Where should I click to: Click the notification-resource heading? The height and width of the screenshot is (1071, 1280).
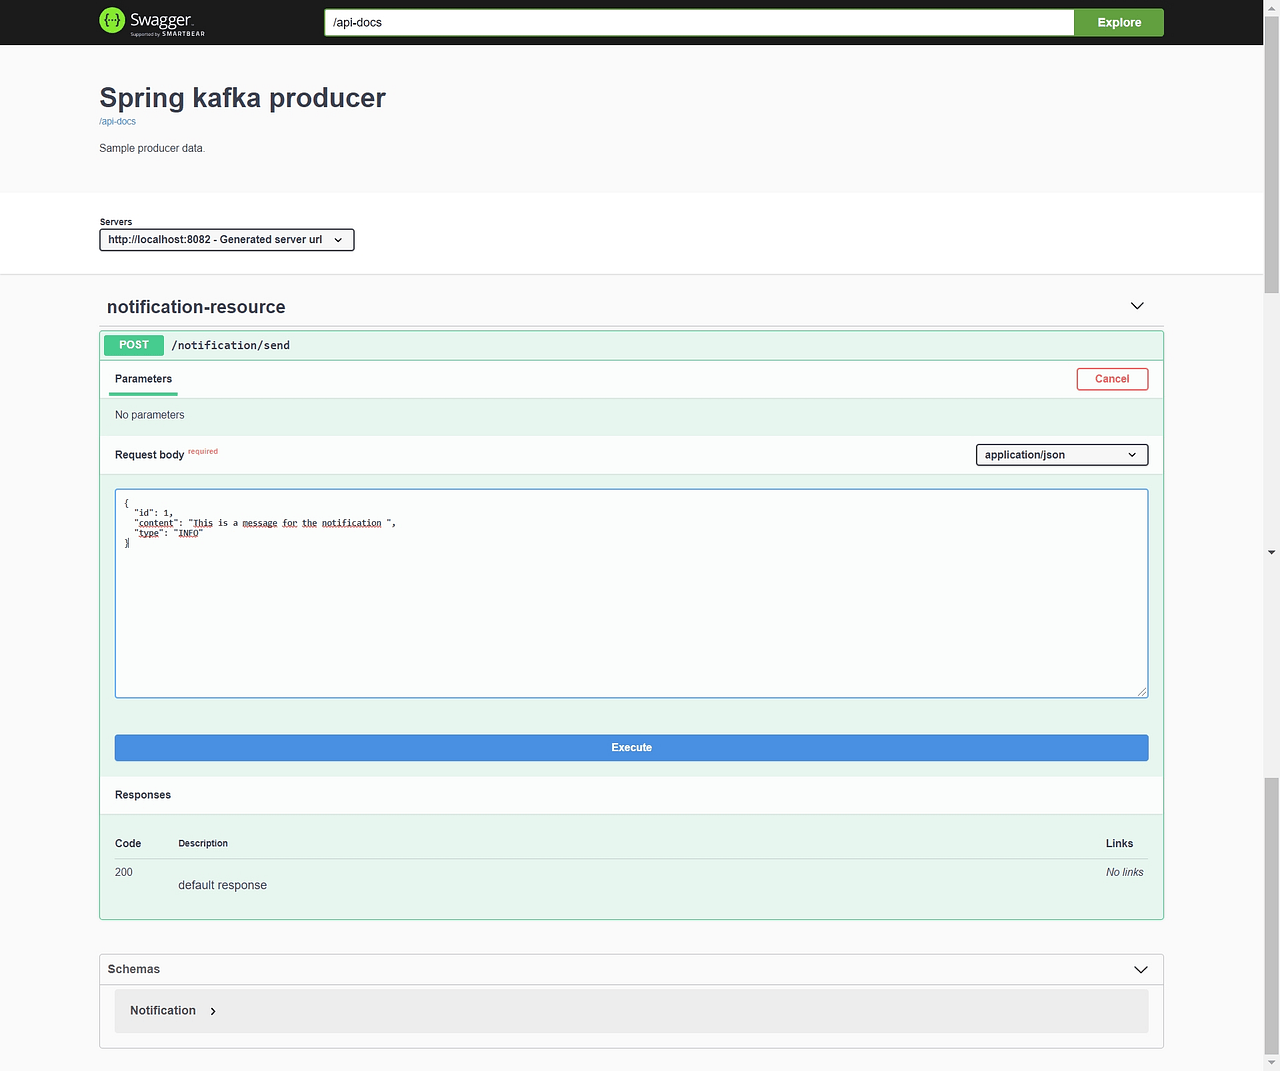[x=196, y=307]
